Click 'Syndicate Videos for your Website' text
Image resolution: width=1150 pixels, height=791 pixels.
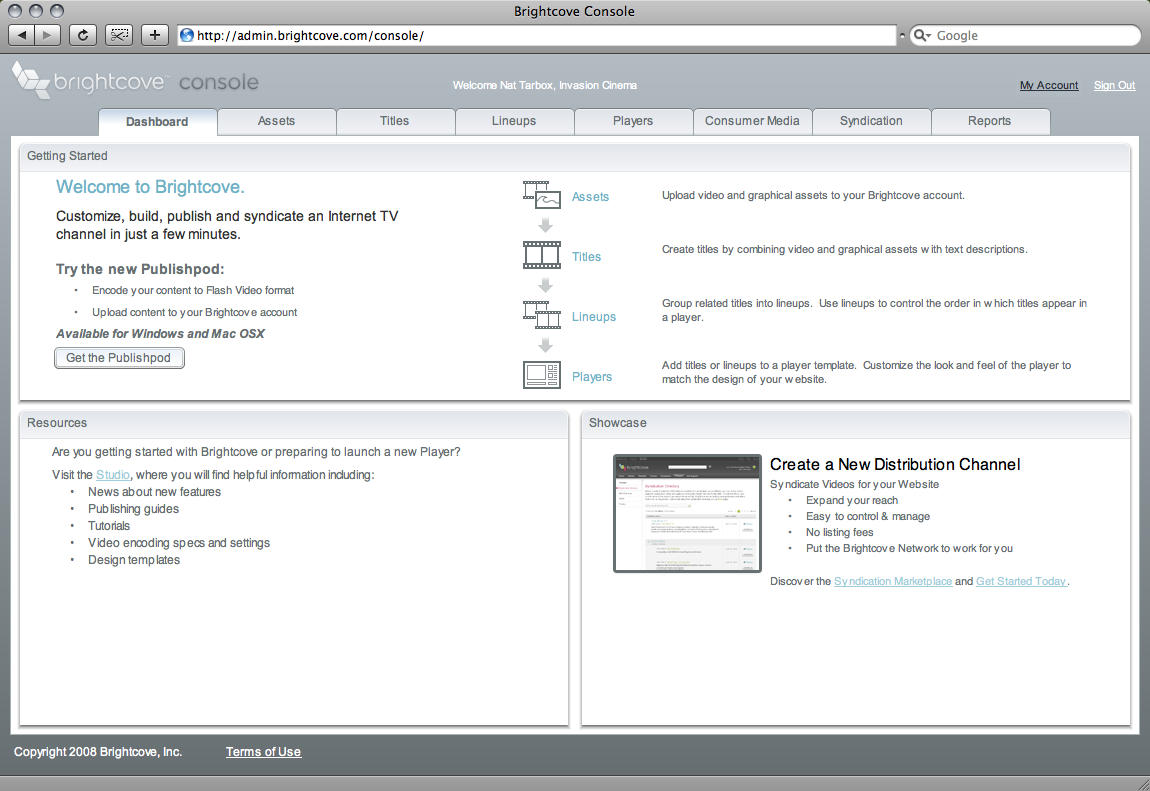coord(854,484)
